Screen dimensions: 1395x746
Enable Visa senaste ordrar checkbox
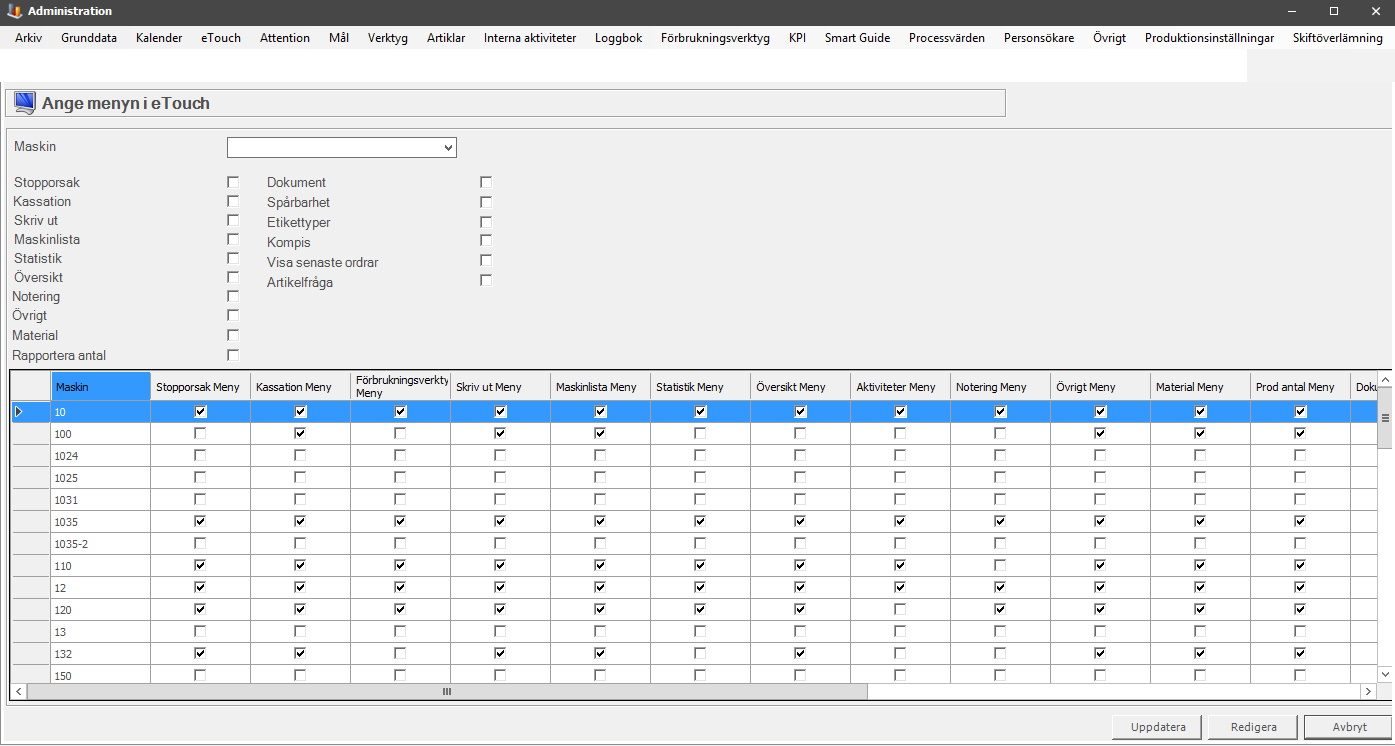point(486,260)
